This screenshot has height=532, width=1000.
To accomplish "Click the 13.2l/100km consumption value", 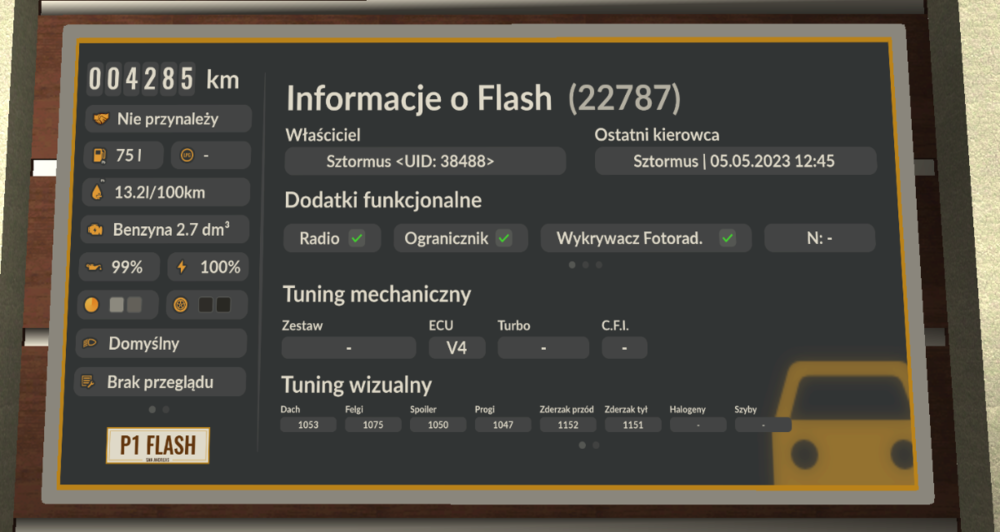I will coord(159,193).
